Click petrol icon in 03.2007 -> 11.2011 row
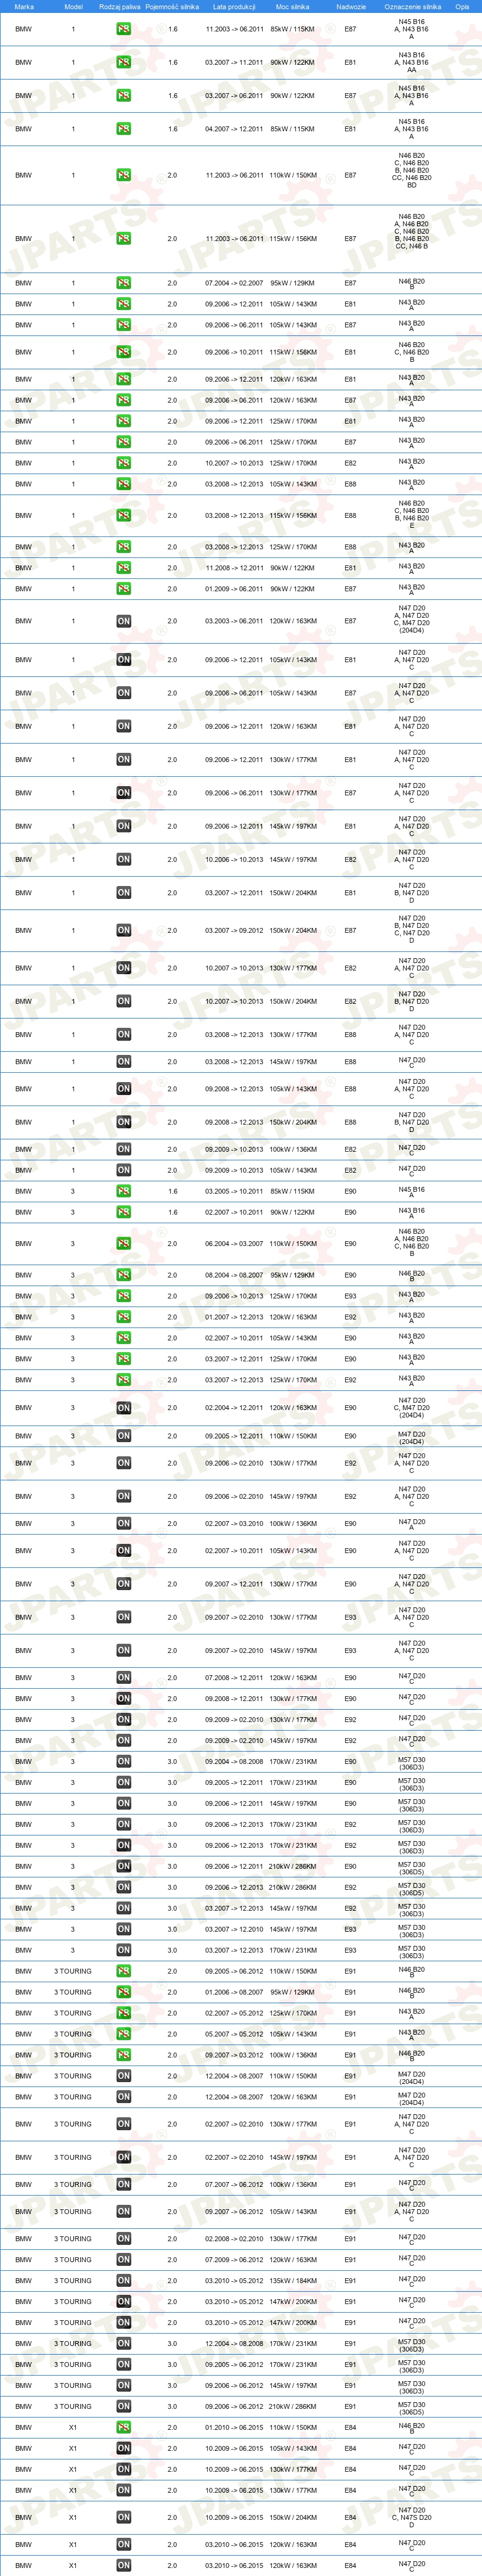This screenshot has height=2576, width=482. 123,62
